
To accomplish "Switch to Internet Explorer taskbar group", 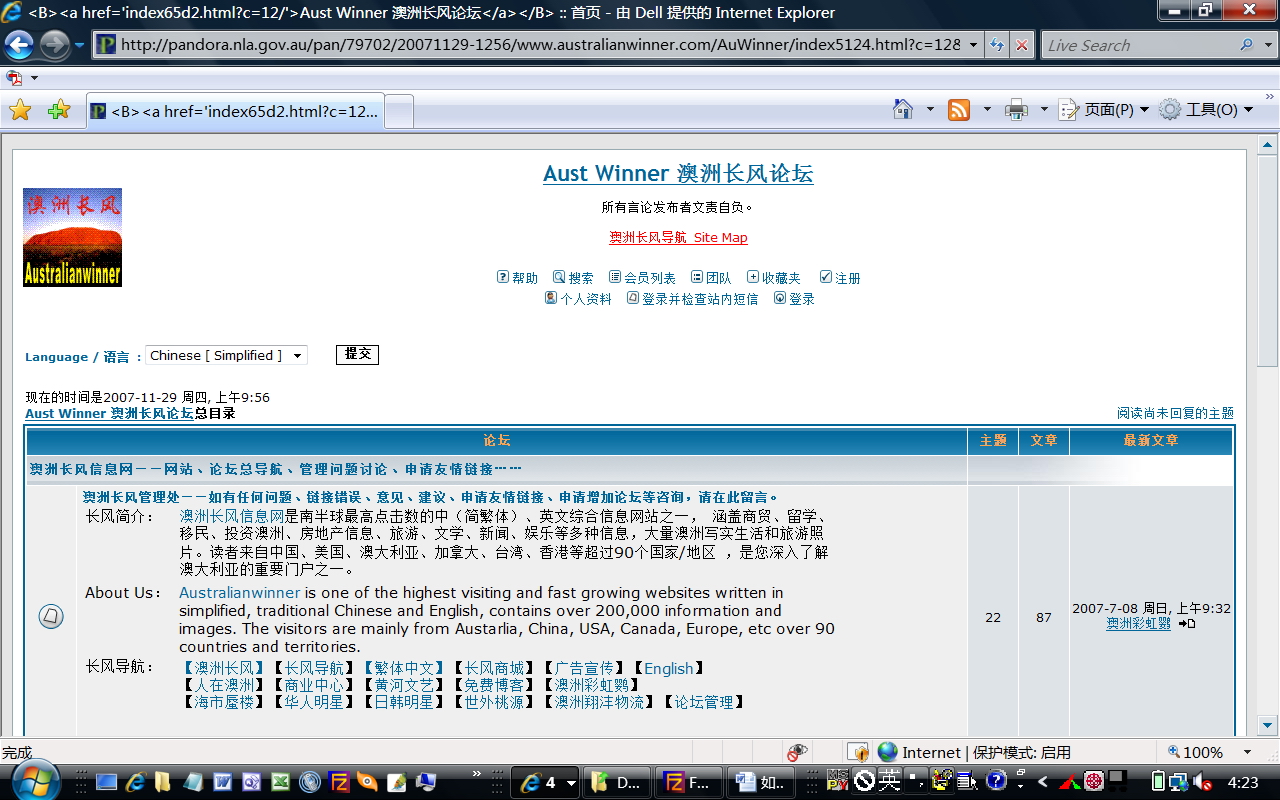I will click(544, 782).
